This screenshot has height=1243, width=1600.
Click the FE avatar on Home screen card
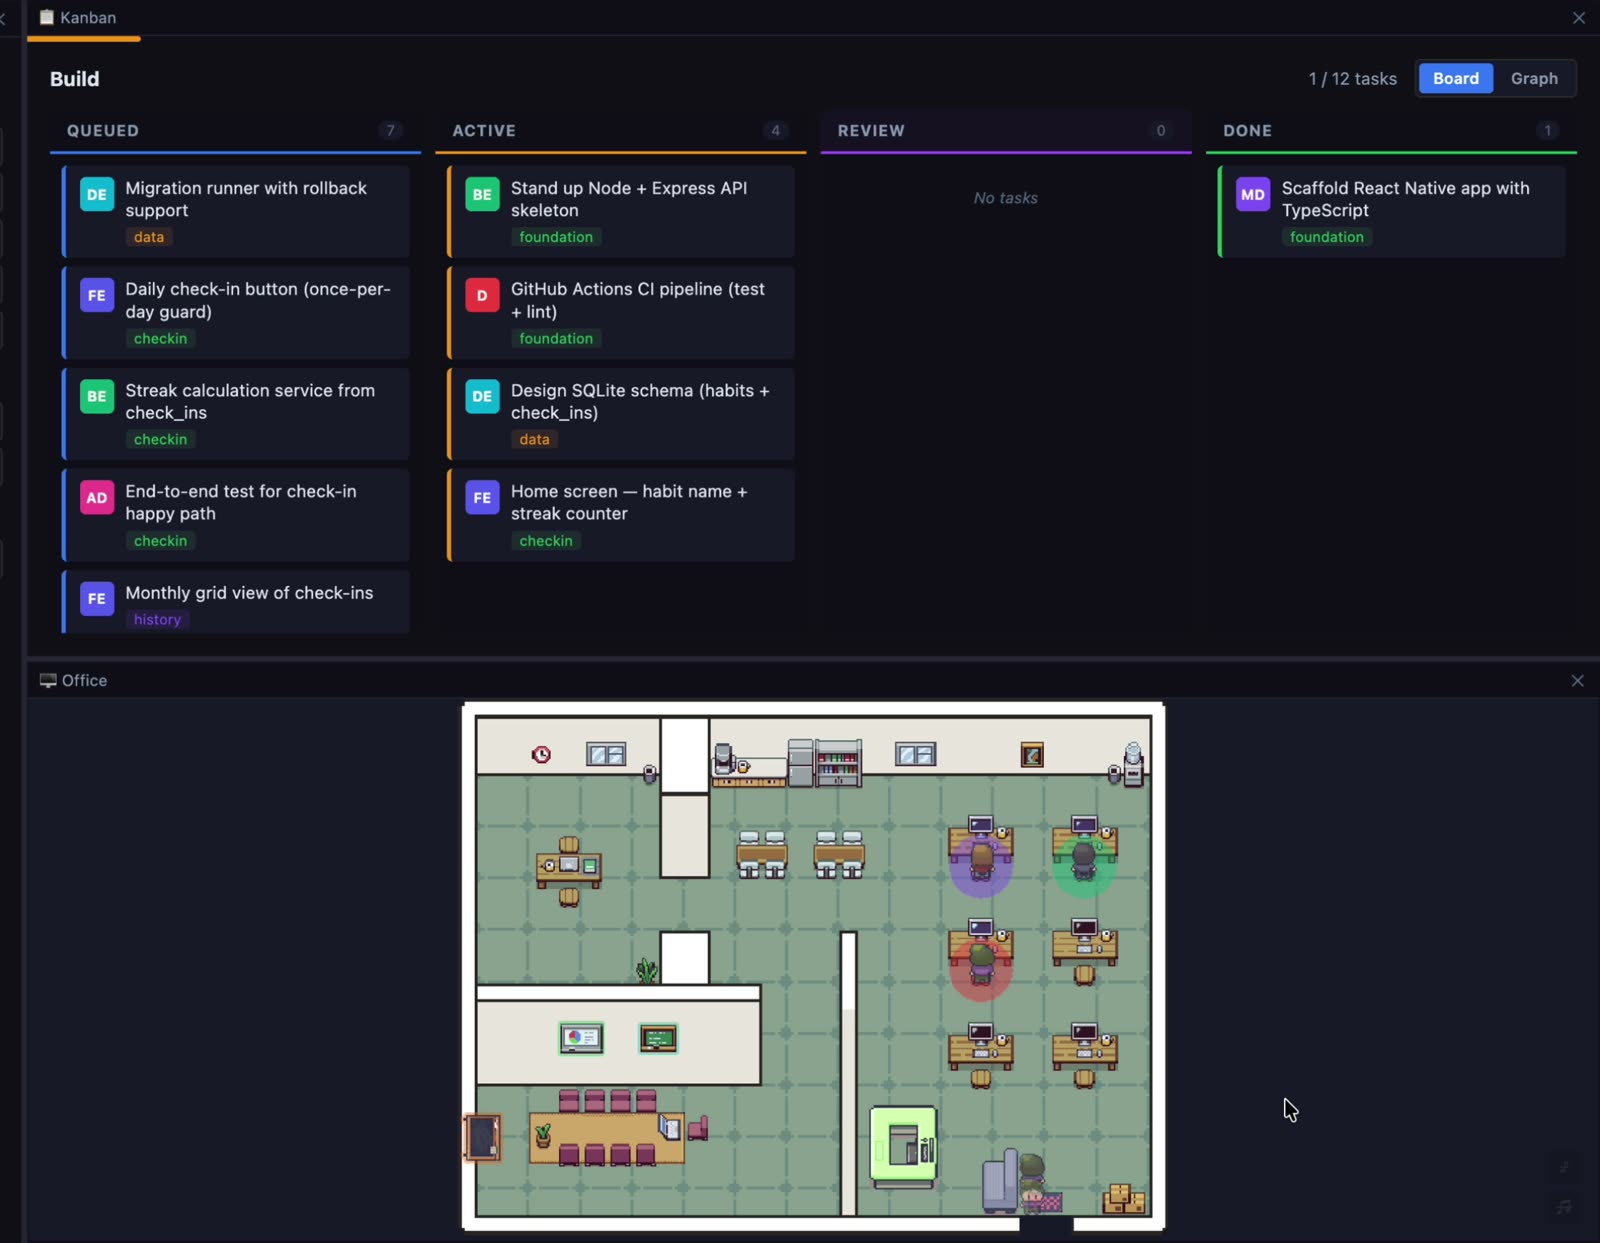point(482,498)
